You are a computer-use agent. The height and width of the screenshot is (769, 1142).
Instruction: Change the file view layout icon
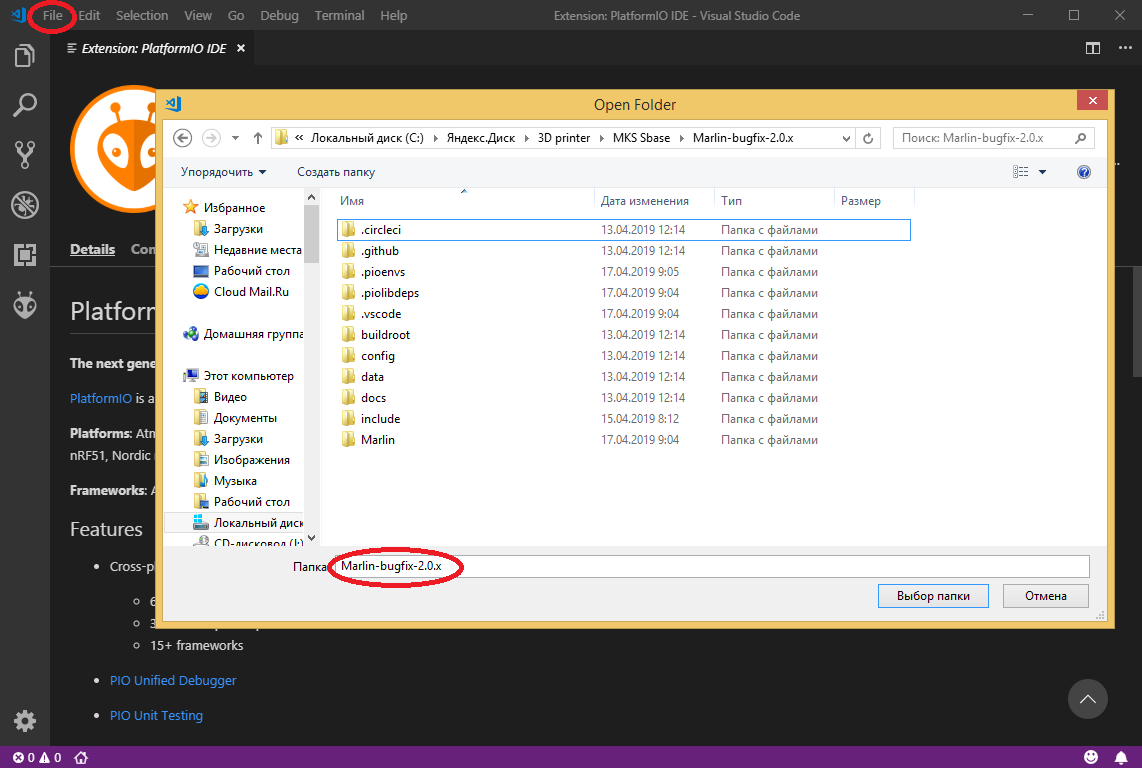click(x=1020, y=172)
